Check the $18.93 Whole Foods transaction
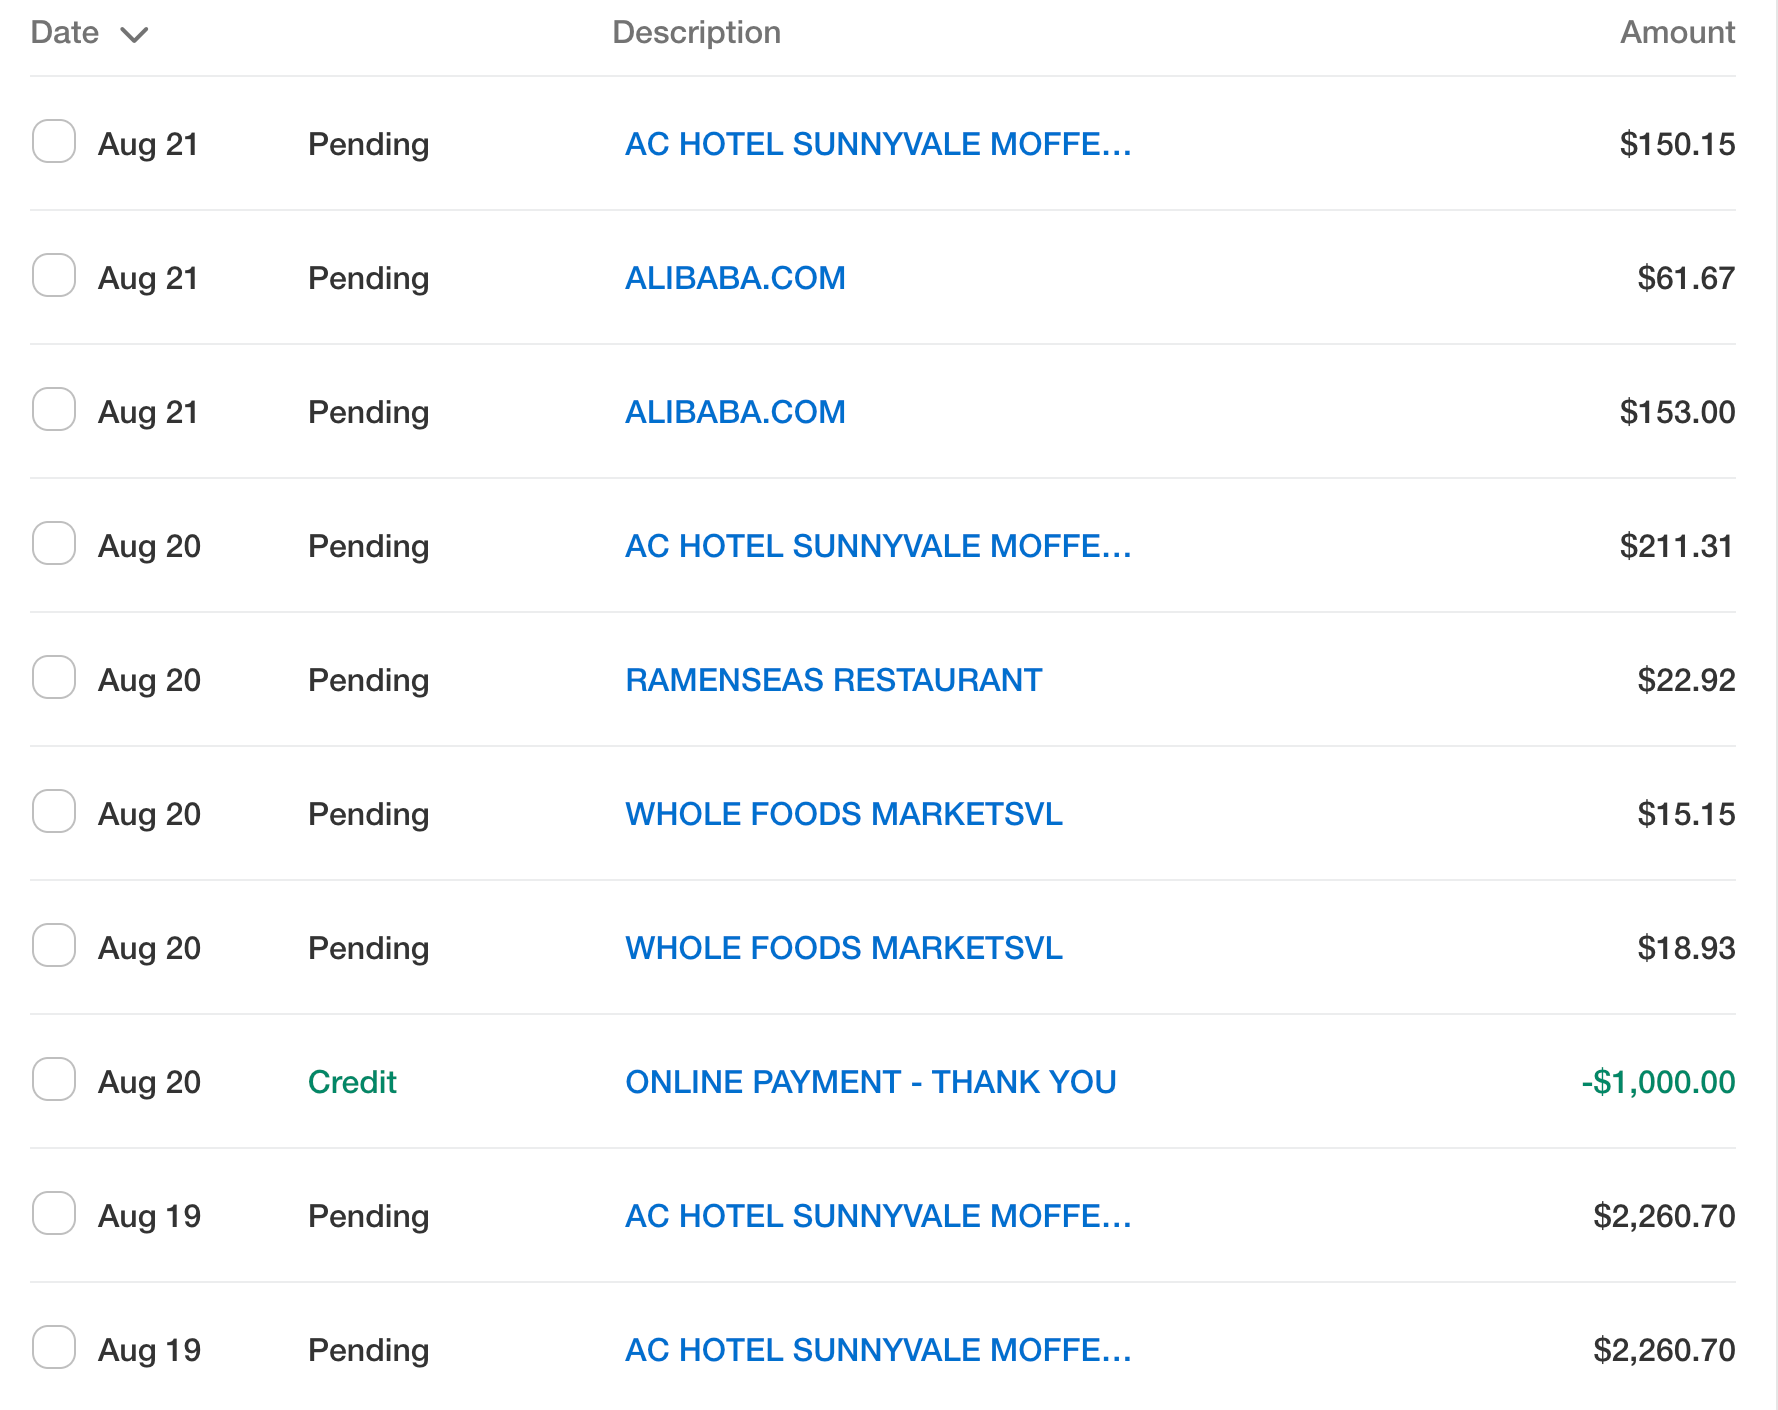 tap(54, 945)
